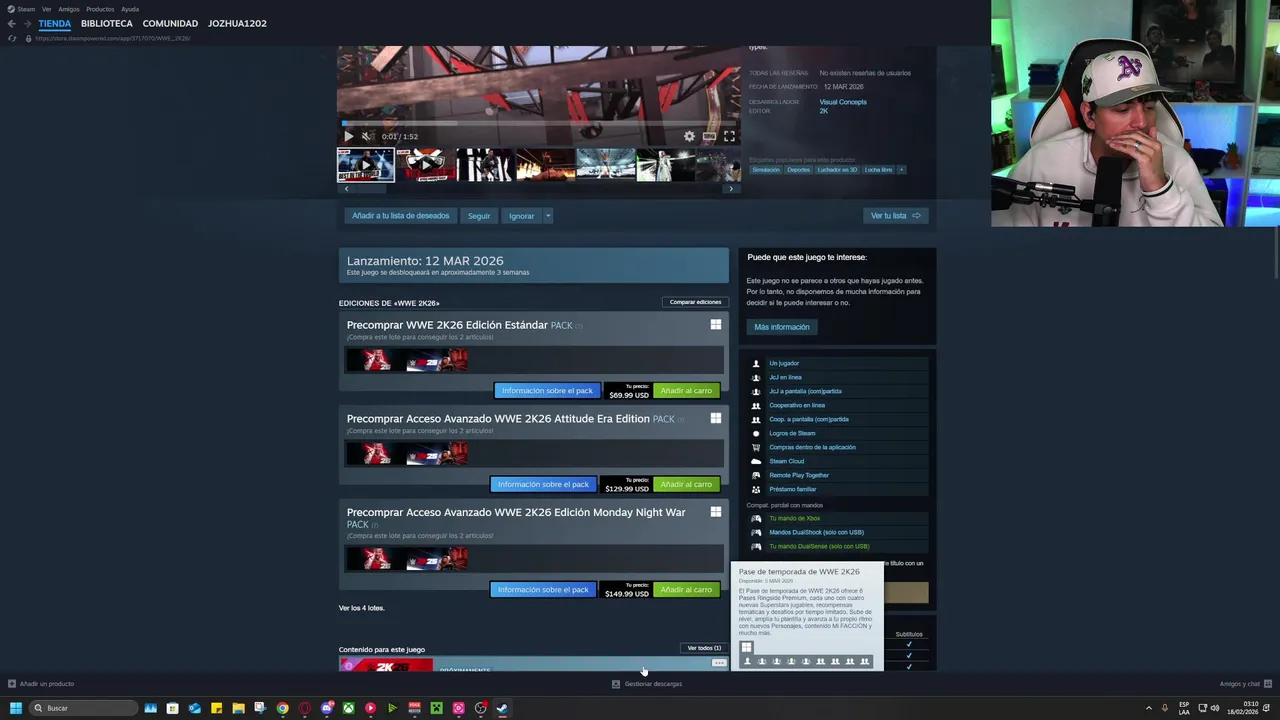Screen dimensions: 1280x720
Task: Click Windows icon on Monday Night War pack
Action: click(x=716, y=512)
